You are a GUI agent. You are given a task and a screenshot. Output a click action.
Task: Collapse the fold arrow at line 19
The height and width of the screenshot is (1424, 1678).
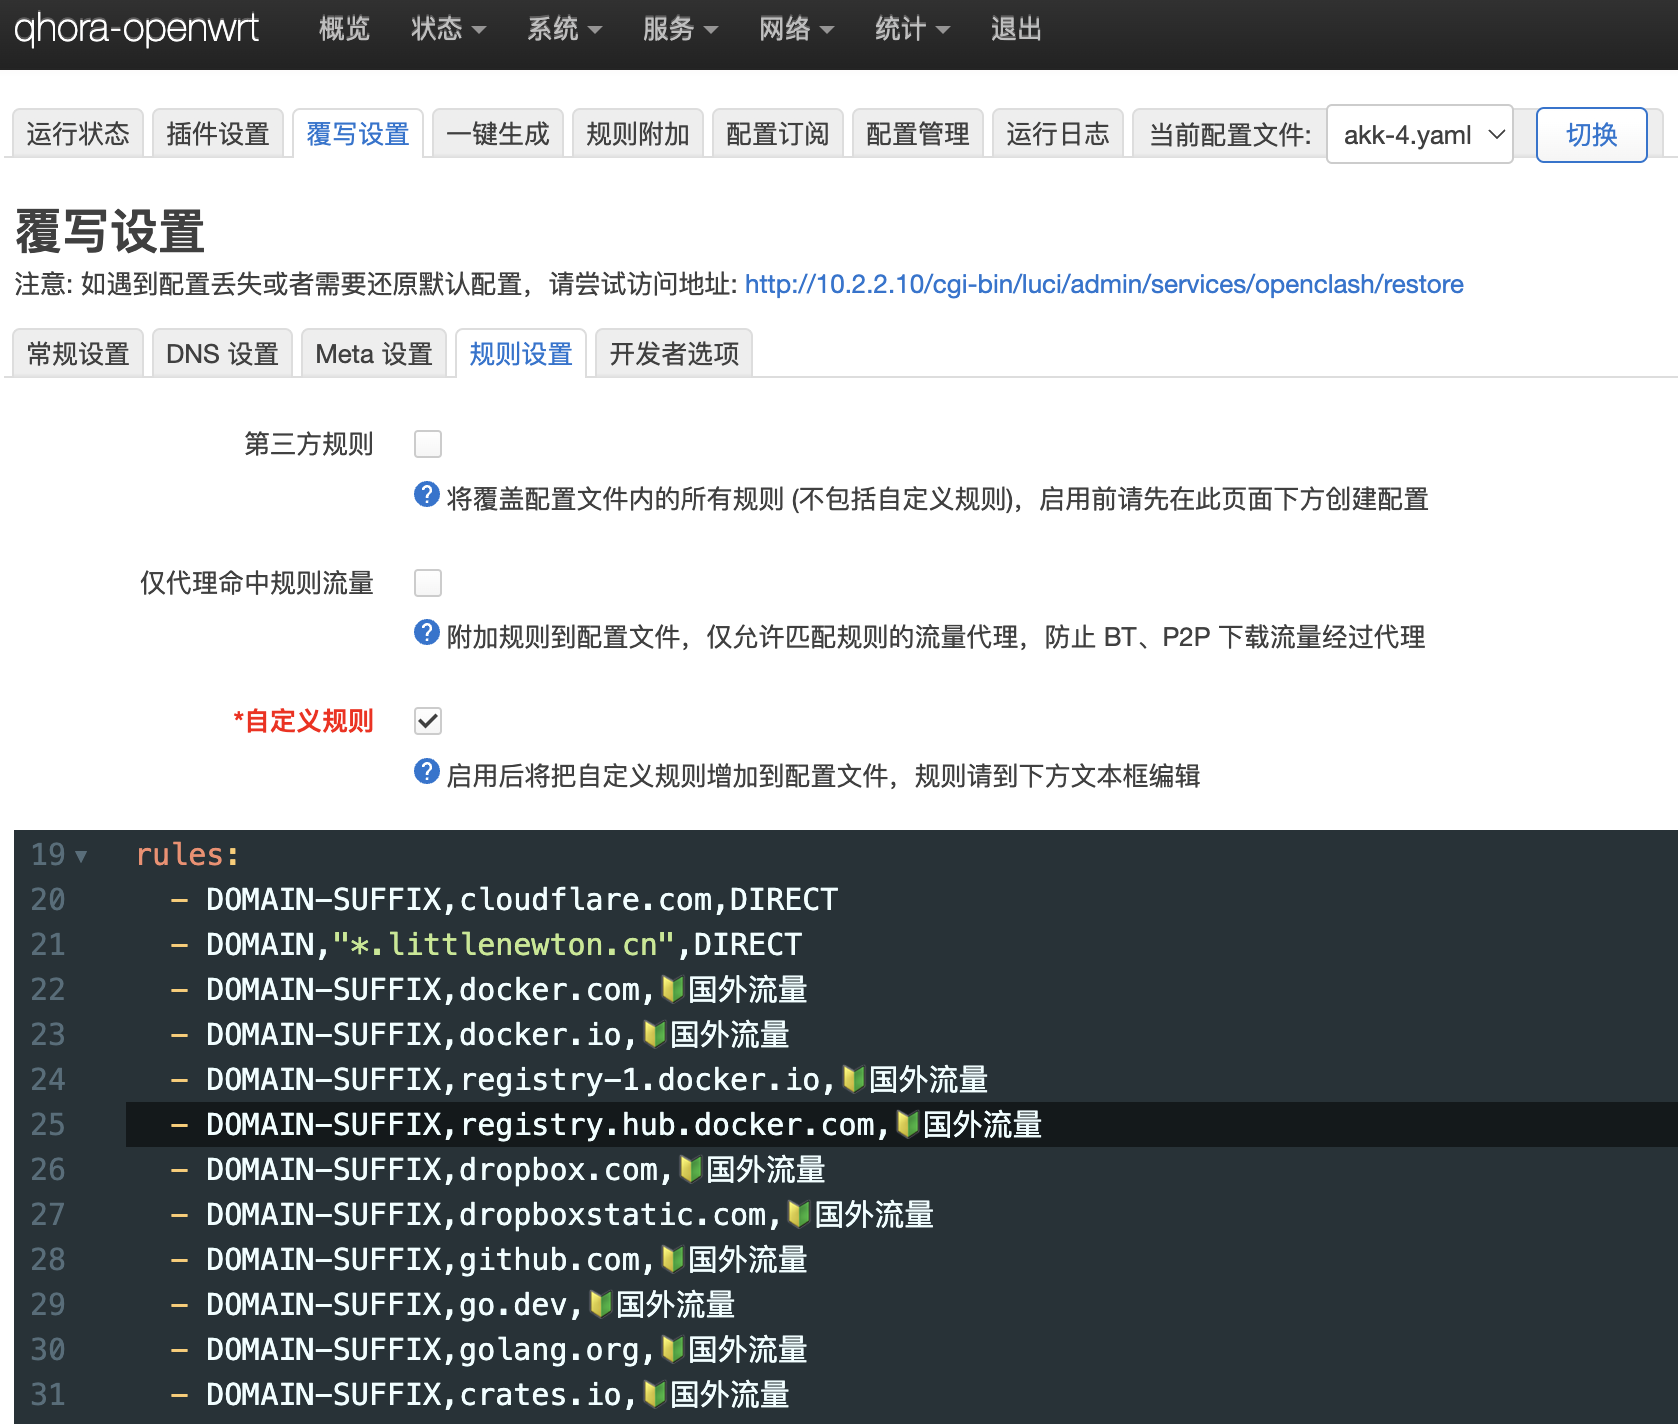click(x=81, y=856)
